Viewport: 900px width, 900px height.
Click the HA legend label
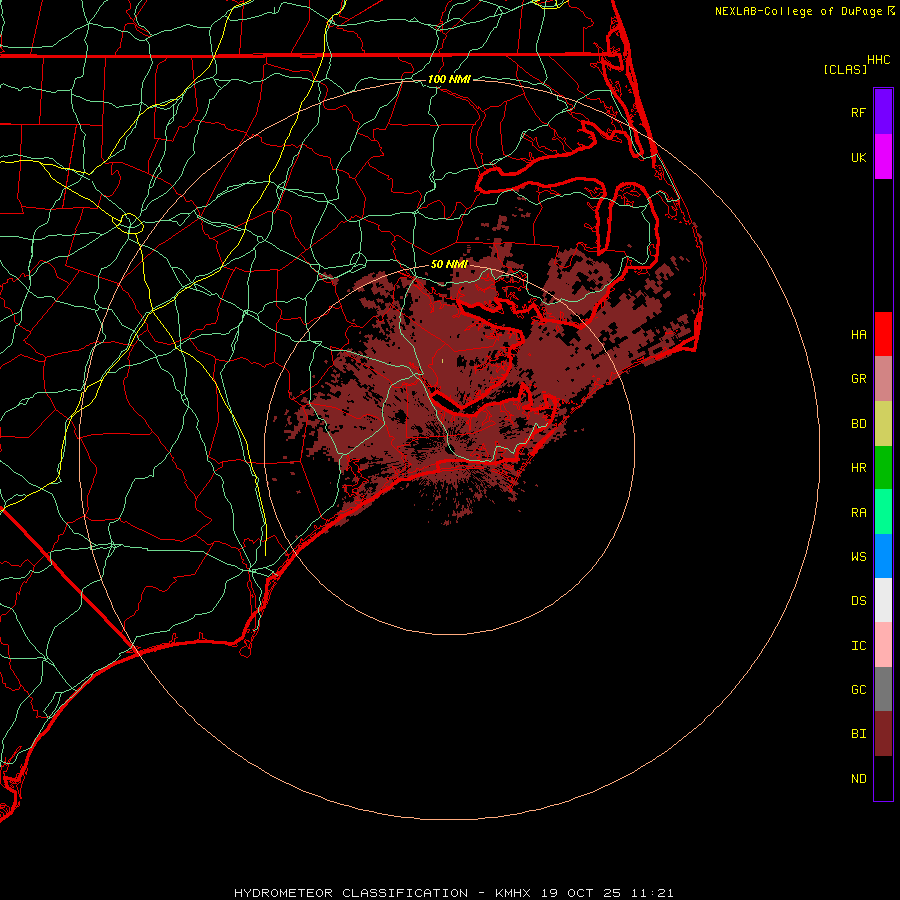point(858,335)
